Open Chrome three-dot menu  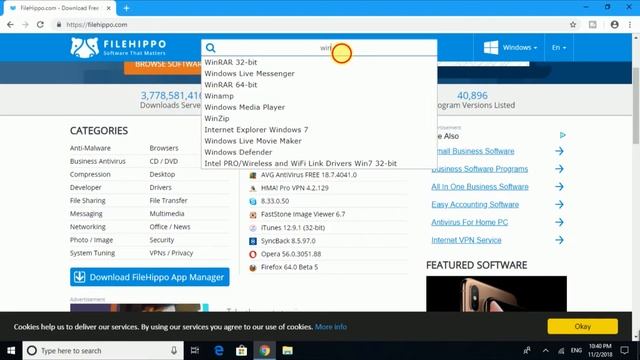(x=630, y=24)
